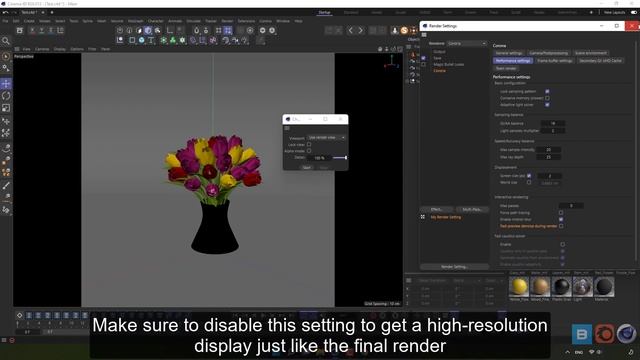The image size is (640, 360).
Task: Click the Max ray depth input field
Action: click(549, 157)
